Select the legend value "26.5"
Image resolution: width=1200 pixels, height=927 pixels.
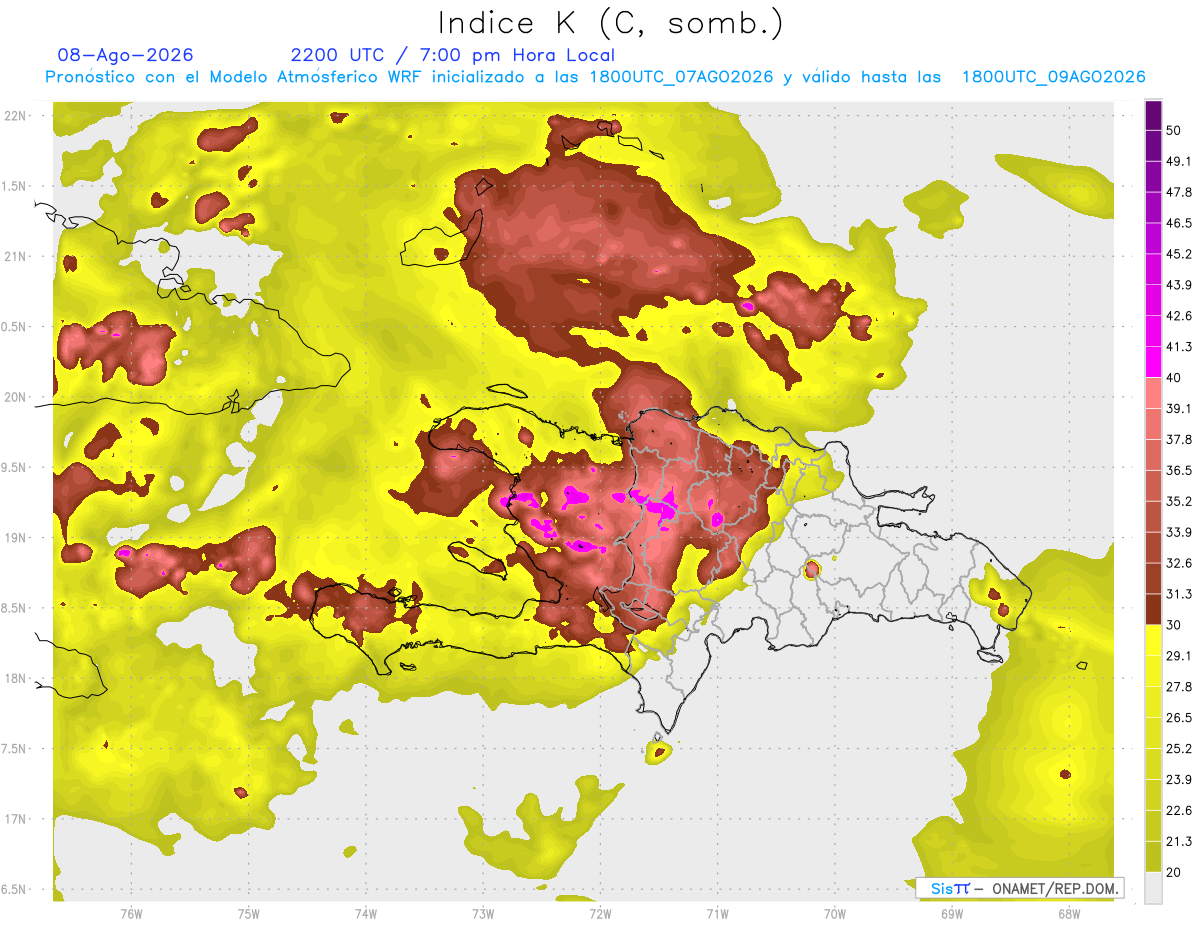(1179, 718)
